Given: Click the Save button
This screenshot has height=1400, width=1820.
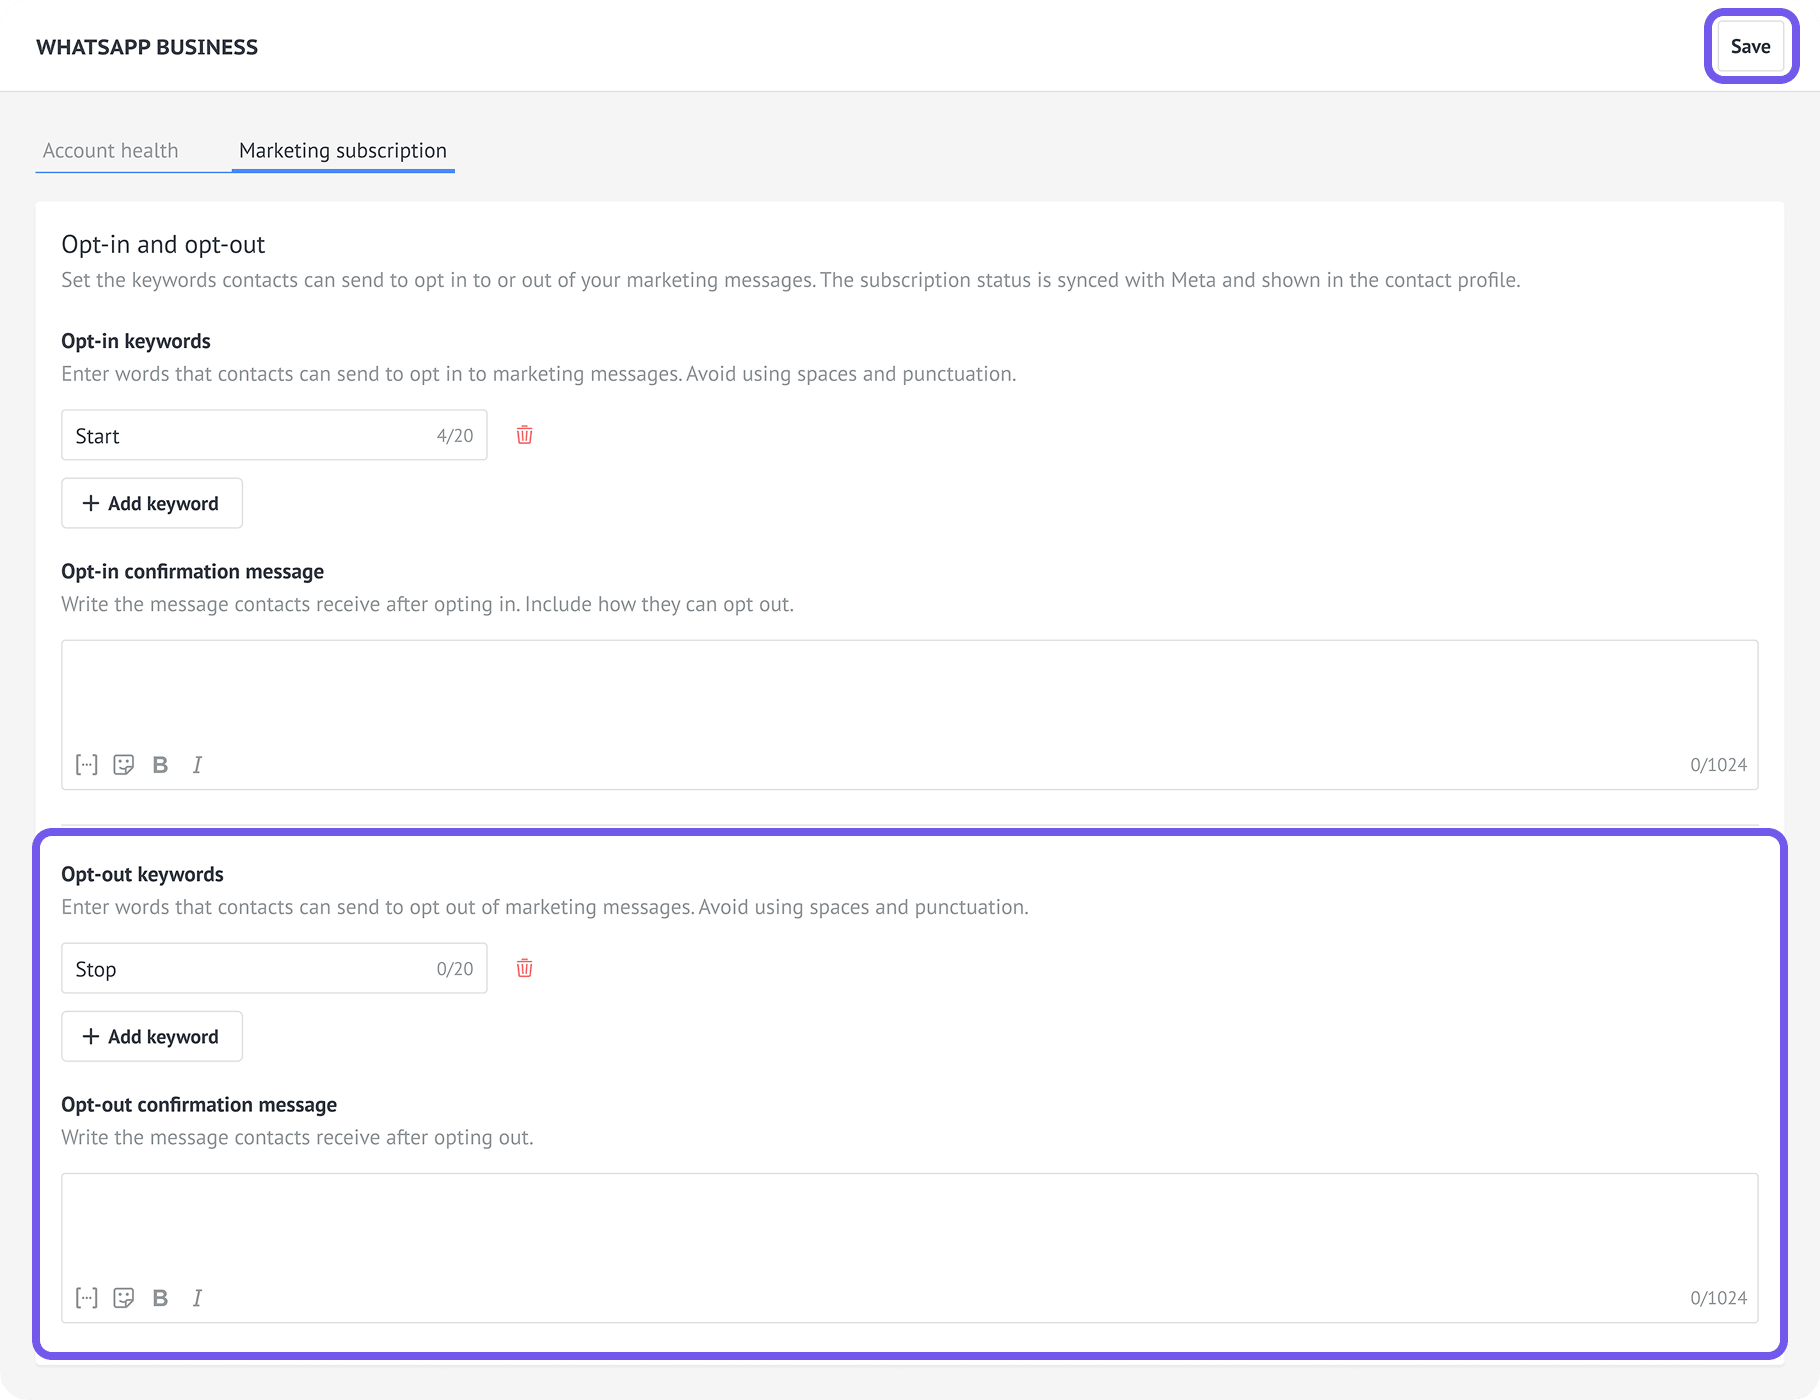Looking at the screenshot, I should 1750,46.
